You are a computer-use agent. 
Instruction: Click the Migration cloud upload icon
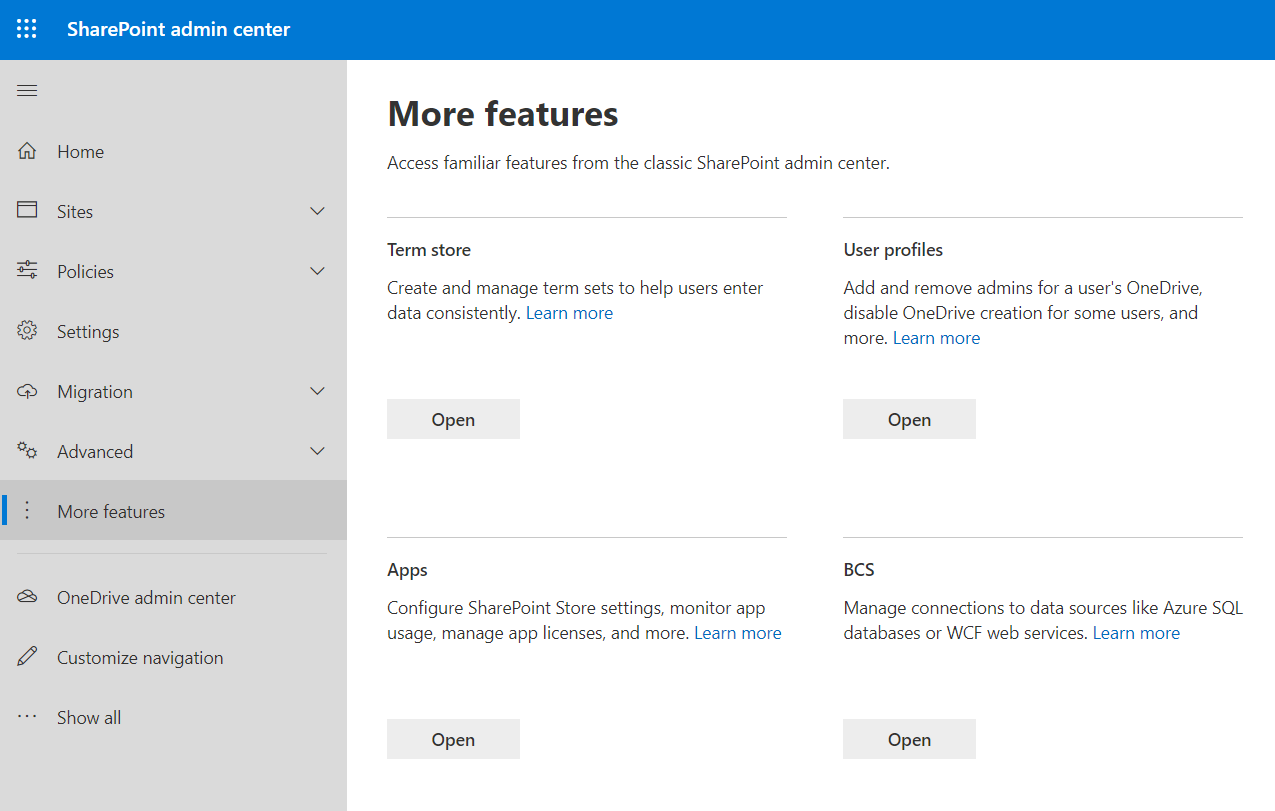[x=27, y=391]
